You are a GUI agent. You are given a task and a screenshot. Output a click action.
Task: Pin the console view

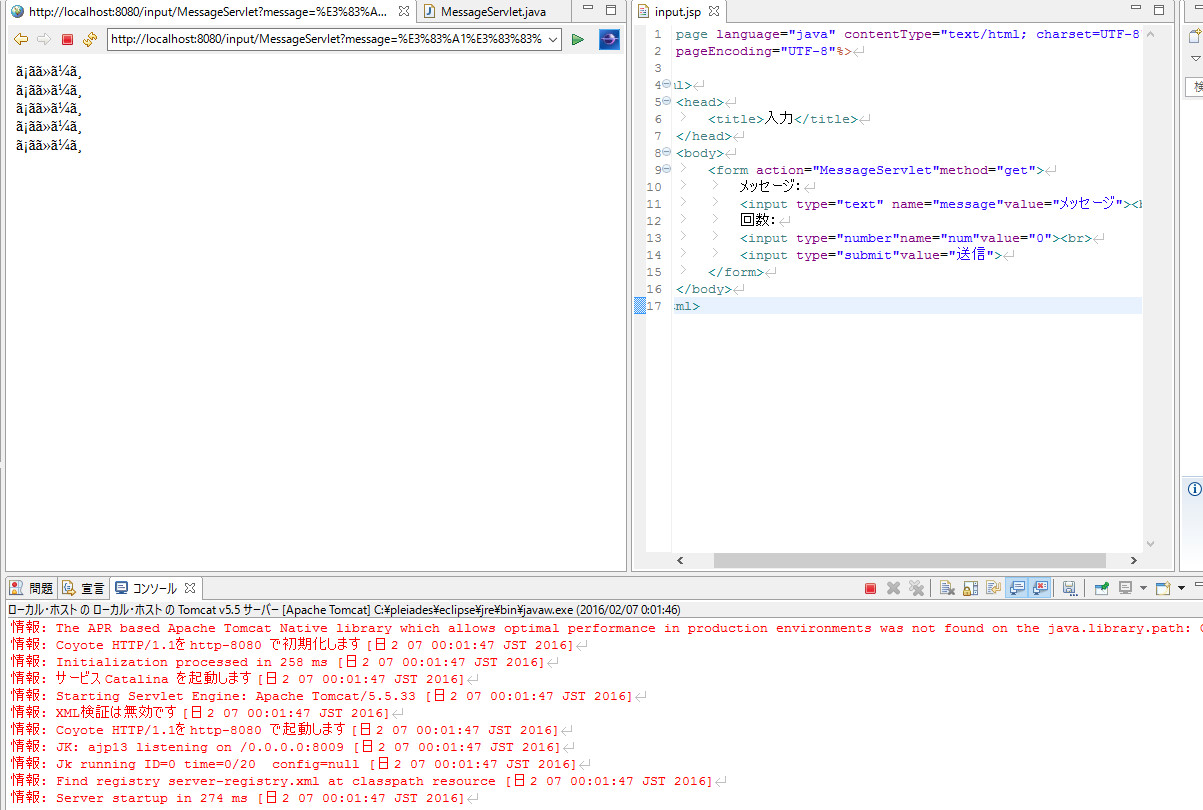coord(1101,588)
